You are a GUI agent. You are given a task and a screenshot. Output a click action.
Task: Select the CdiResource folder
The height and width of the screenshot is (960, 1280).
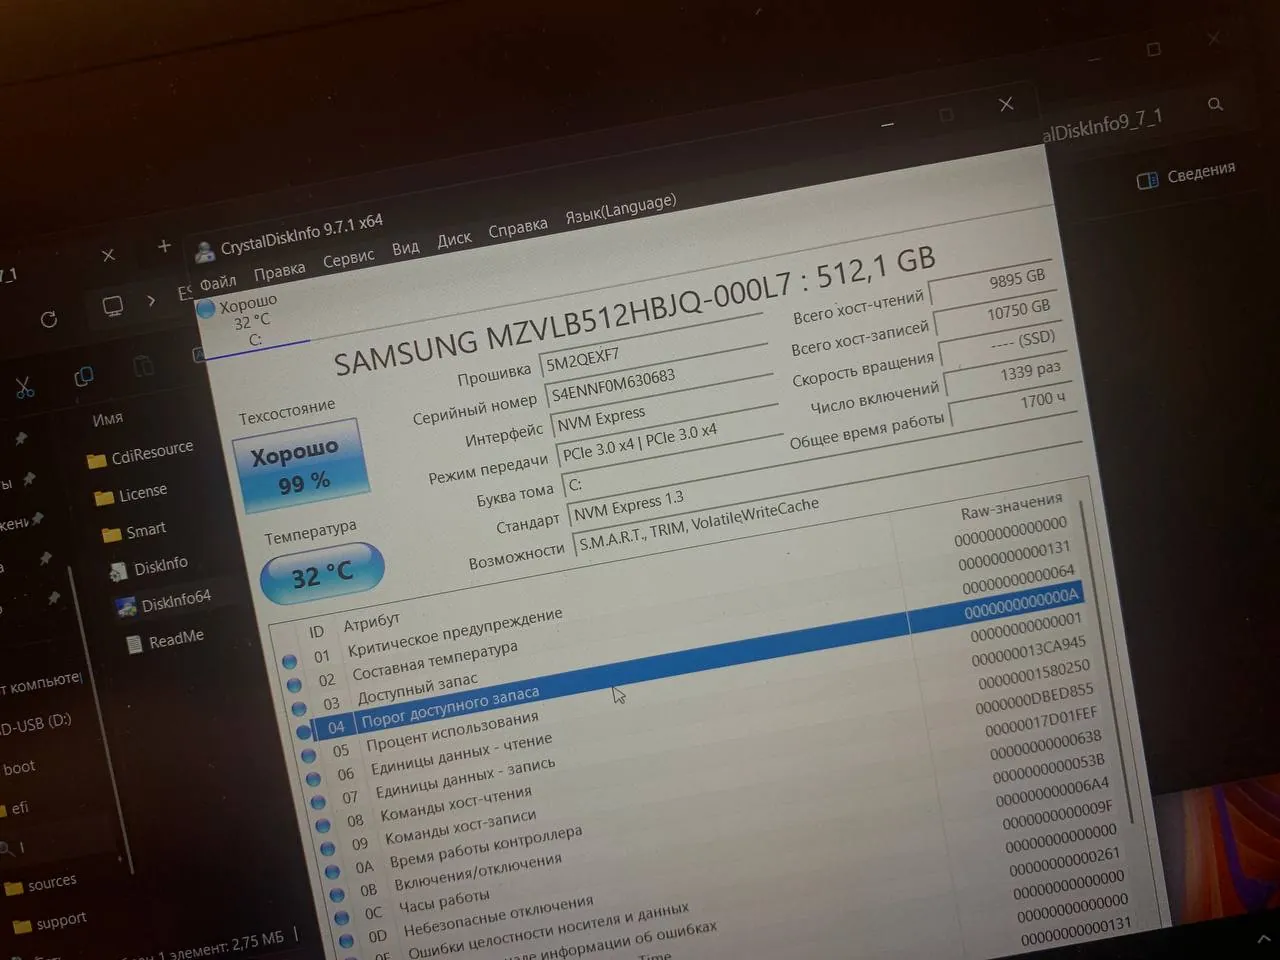[x=141, y=455]
